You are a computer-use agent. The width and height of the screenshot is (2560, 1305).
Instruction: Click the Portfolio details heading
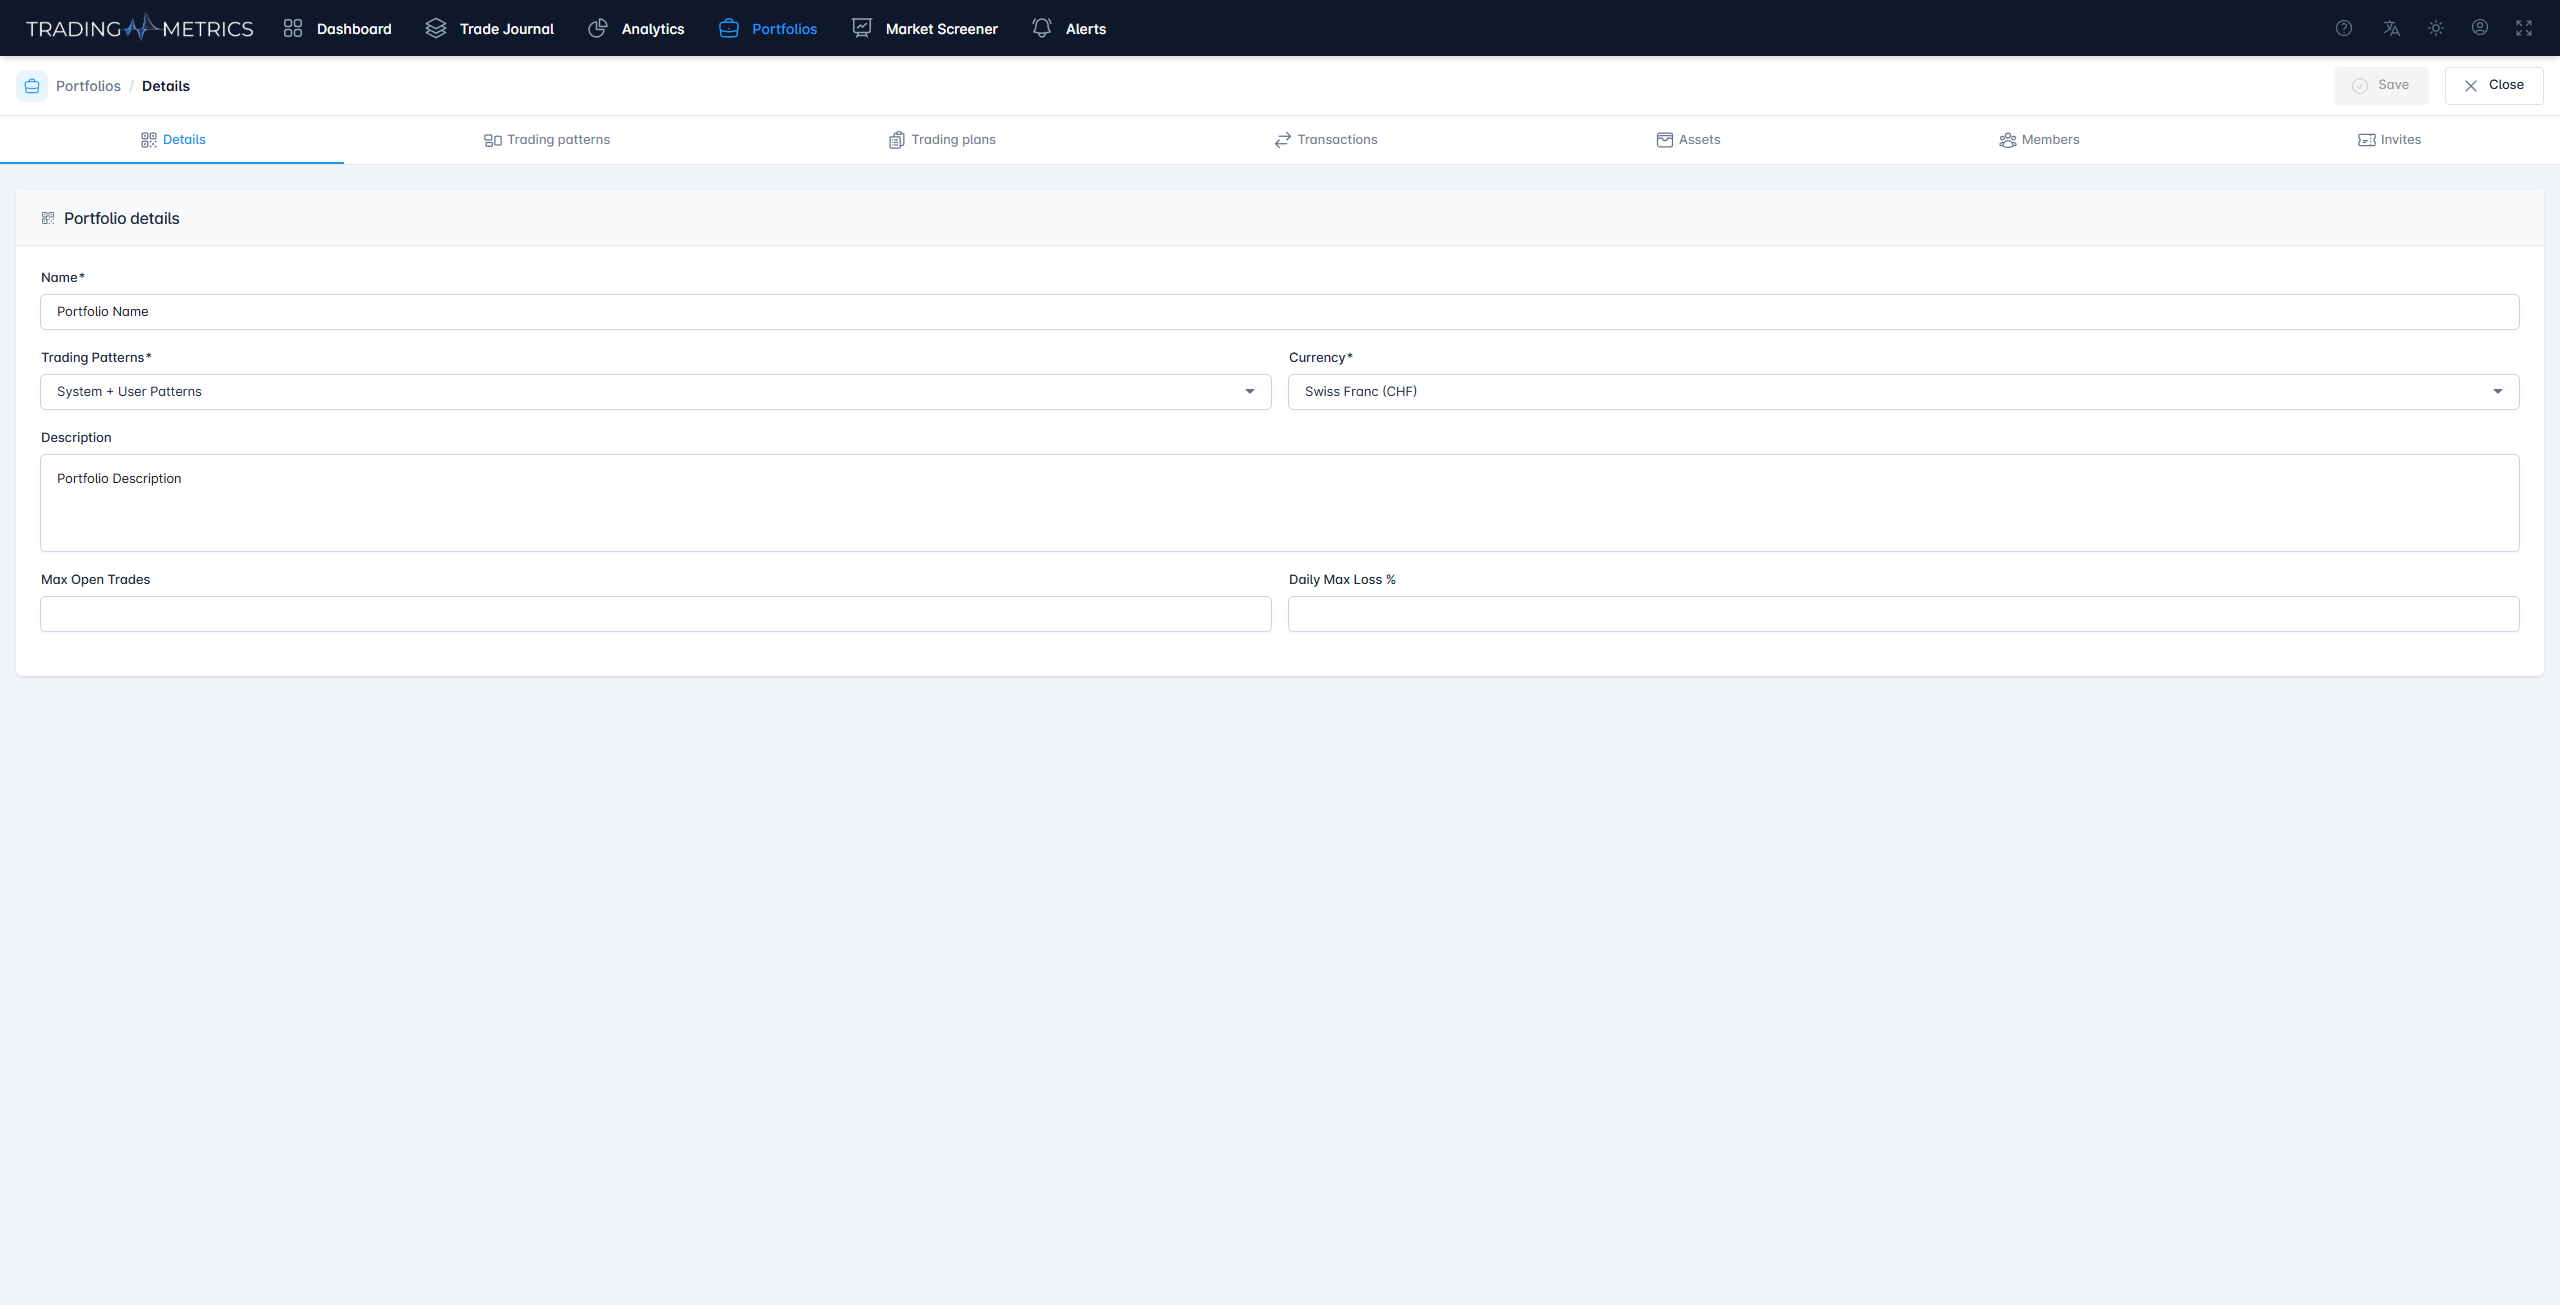[122, 218]
